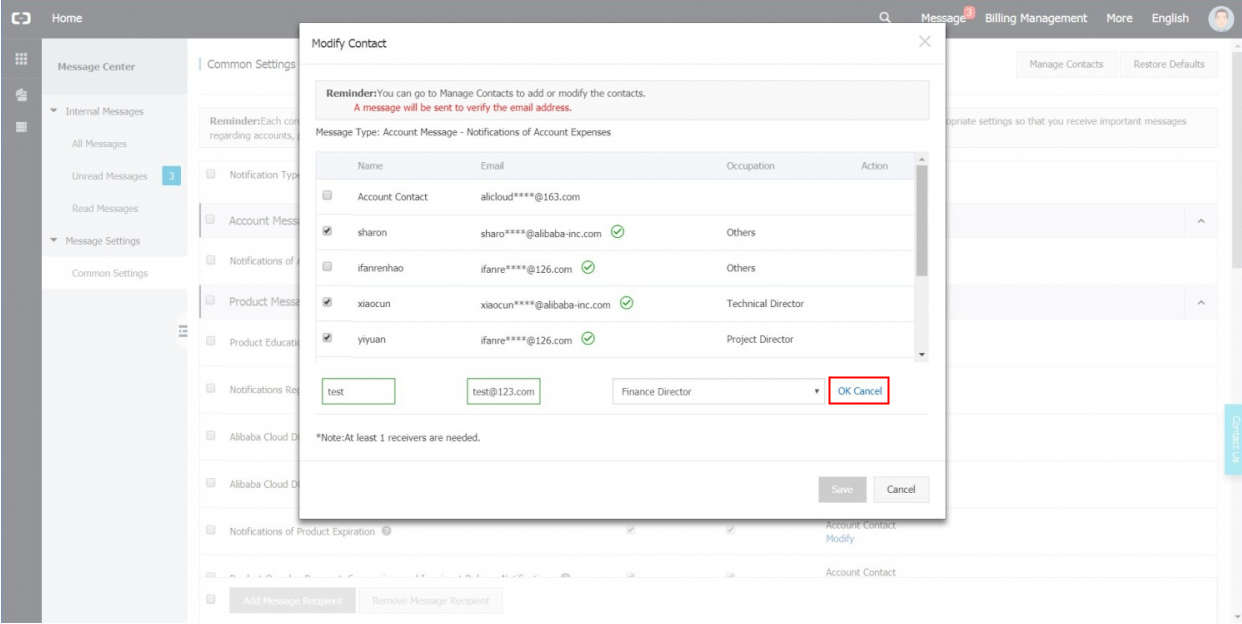Open the Contact Us side tab
This screenshot has height=624, width=1242.
click(x=1233, y=439)
